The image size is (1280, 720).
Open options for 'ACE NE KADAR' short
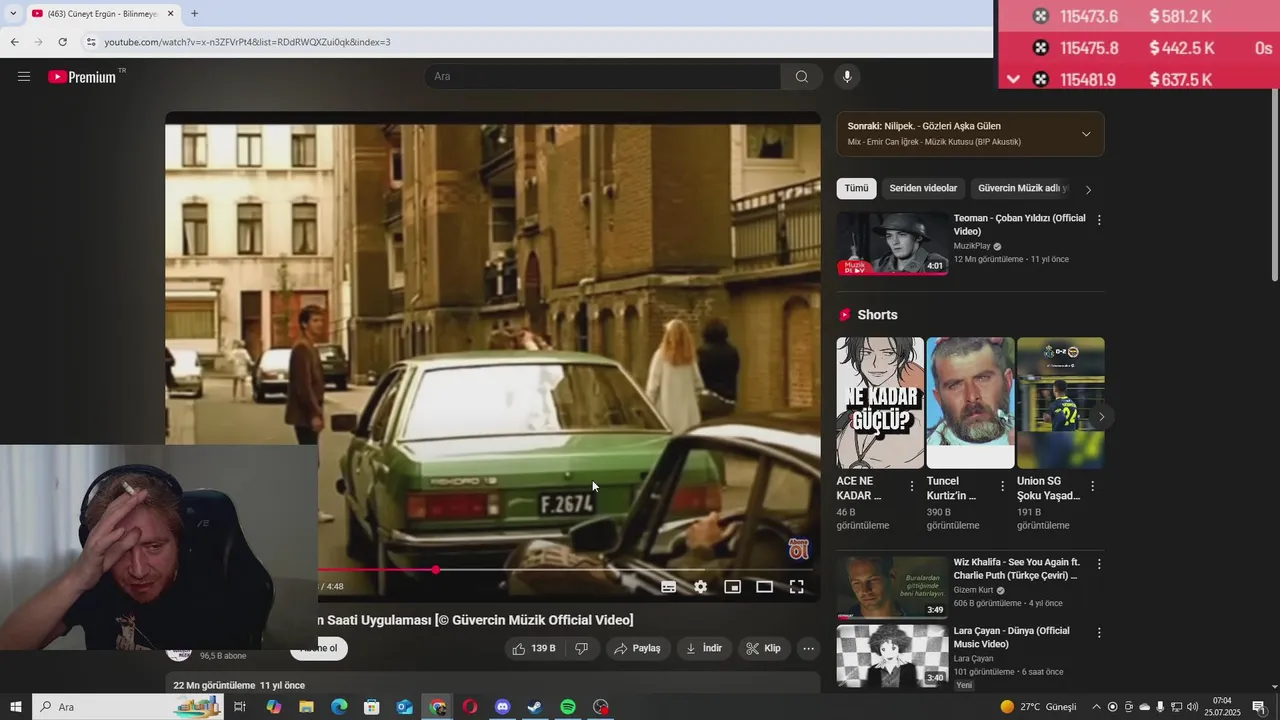click(912, 486)
